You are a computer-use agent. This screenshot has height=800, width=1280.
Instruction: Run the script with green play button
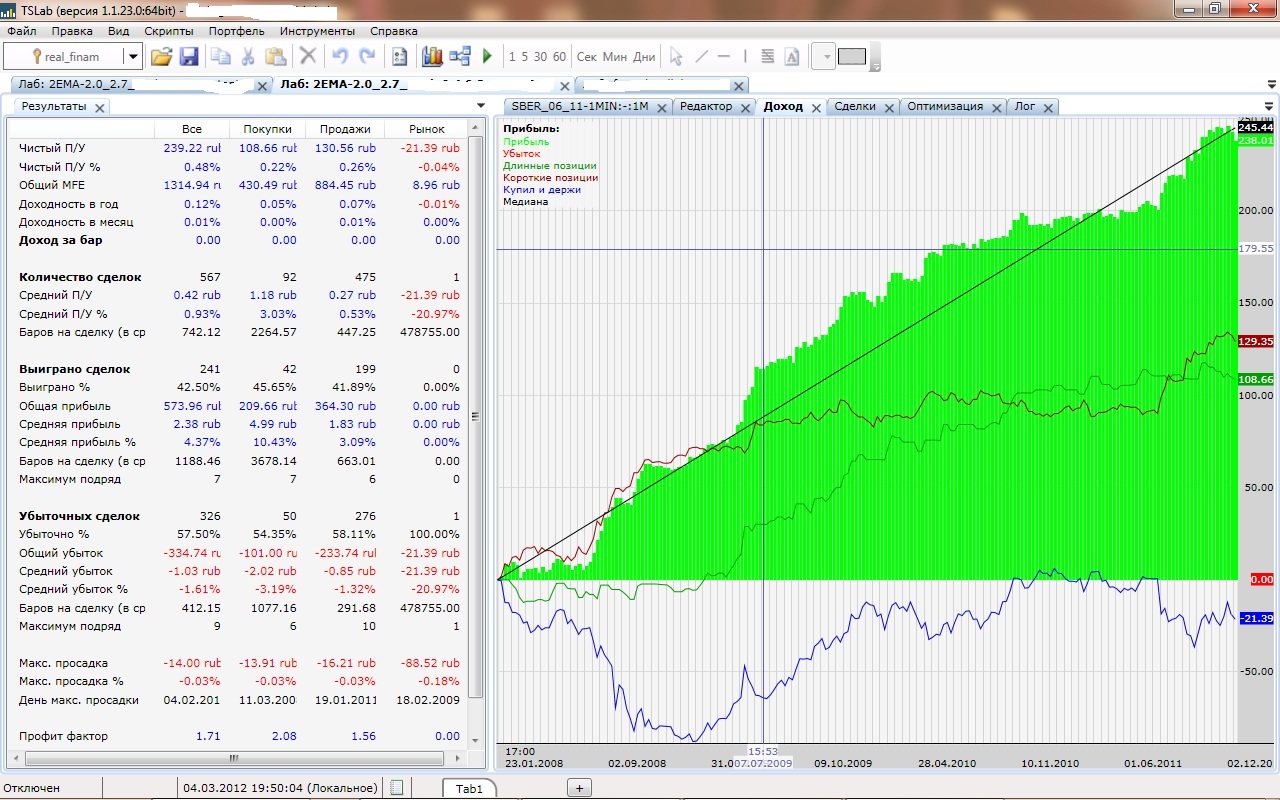(x=488, y=57)
